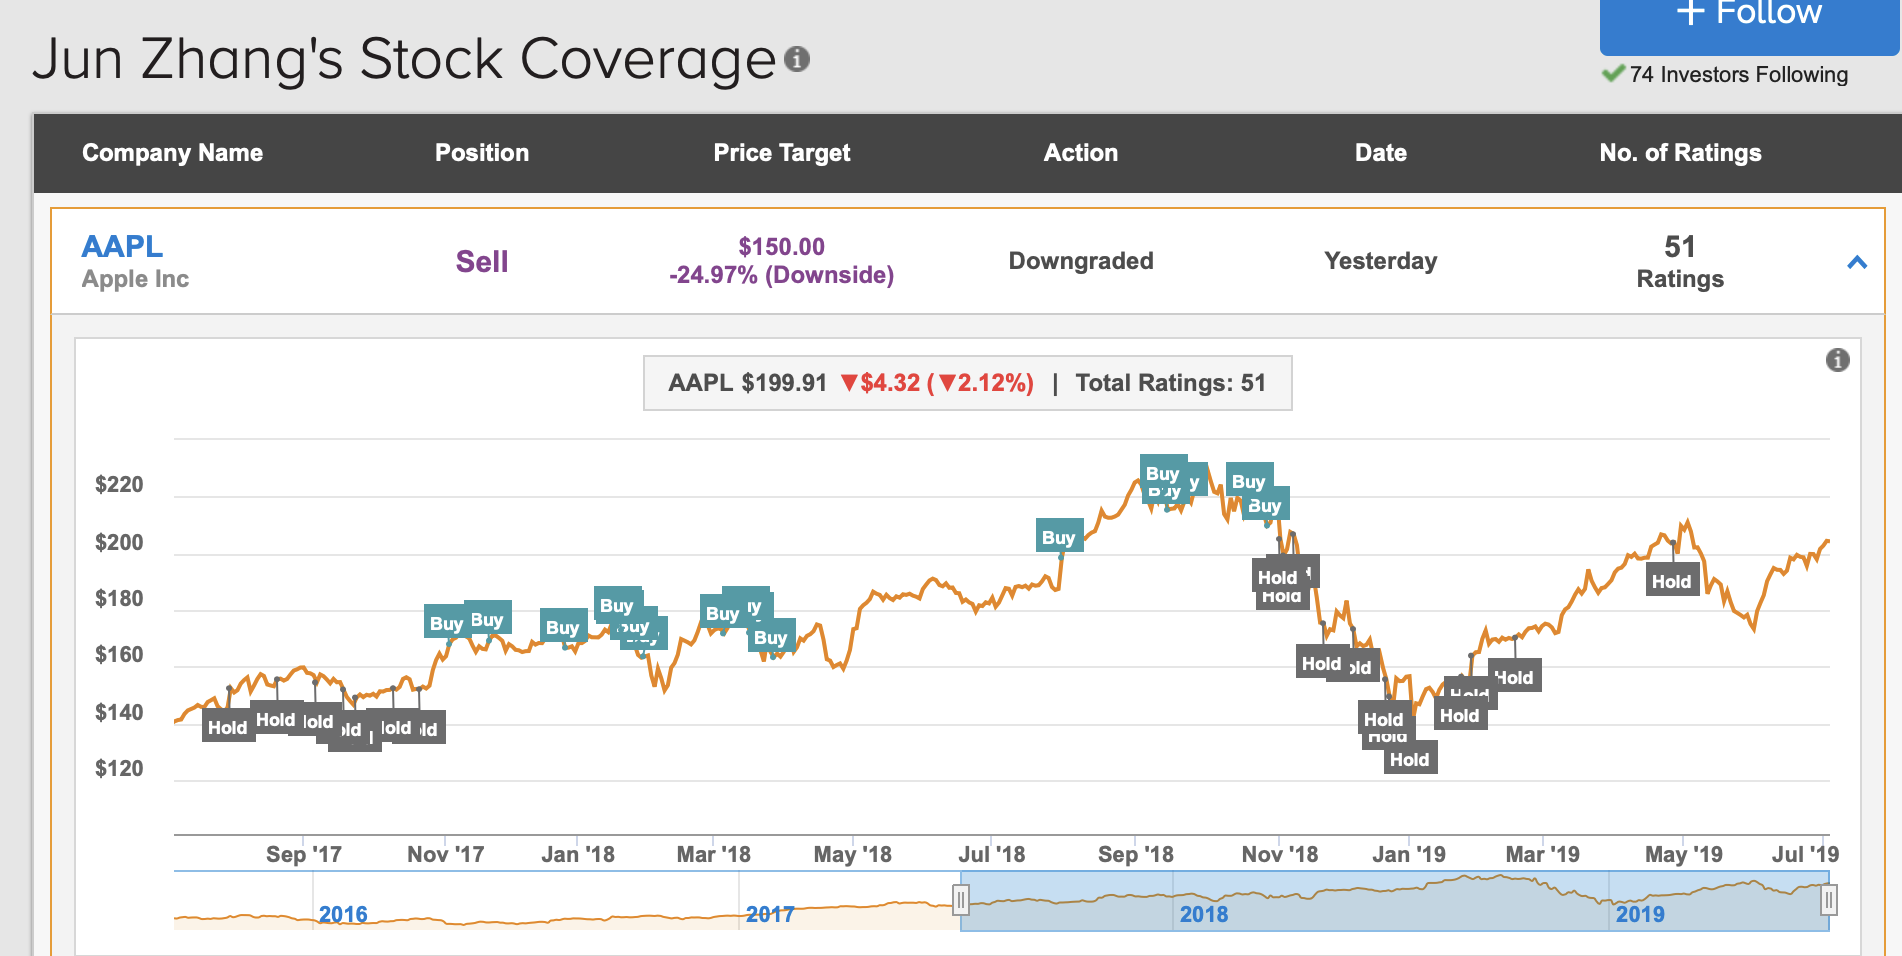Click the May '18 axis label
Image resolution: width=1902 pixels, height=956 pixels.
(853, 854)
